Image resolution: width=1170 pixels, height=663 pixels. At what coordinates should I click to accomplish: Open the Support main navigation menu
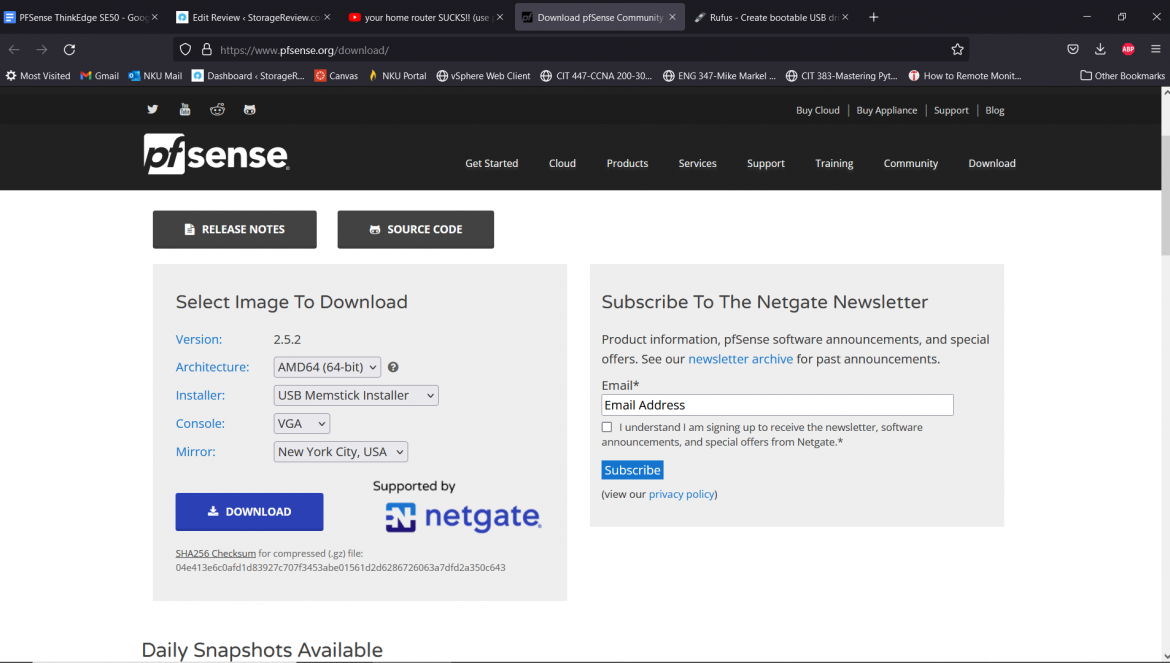click(x=766, y=163)
